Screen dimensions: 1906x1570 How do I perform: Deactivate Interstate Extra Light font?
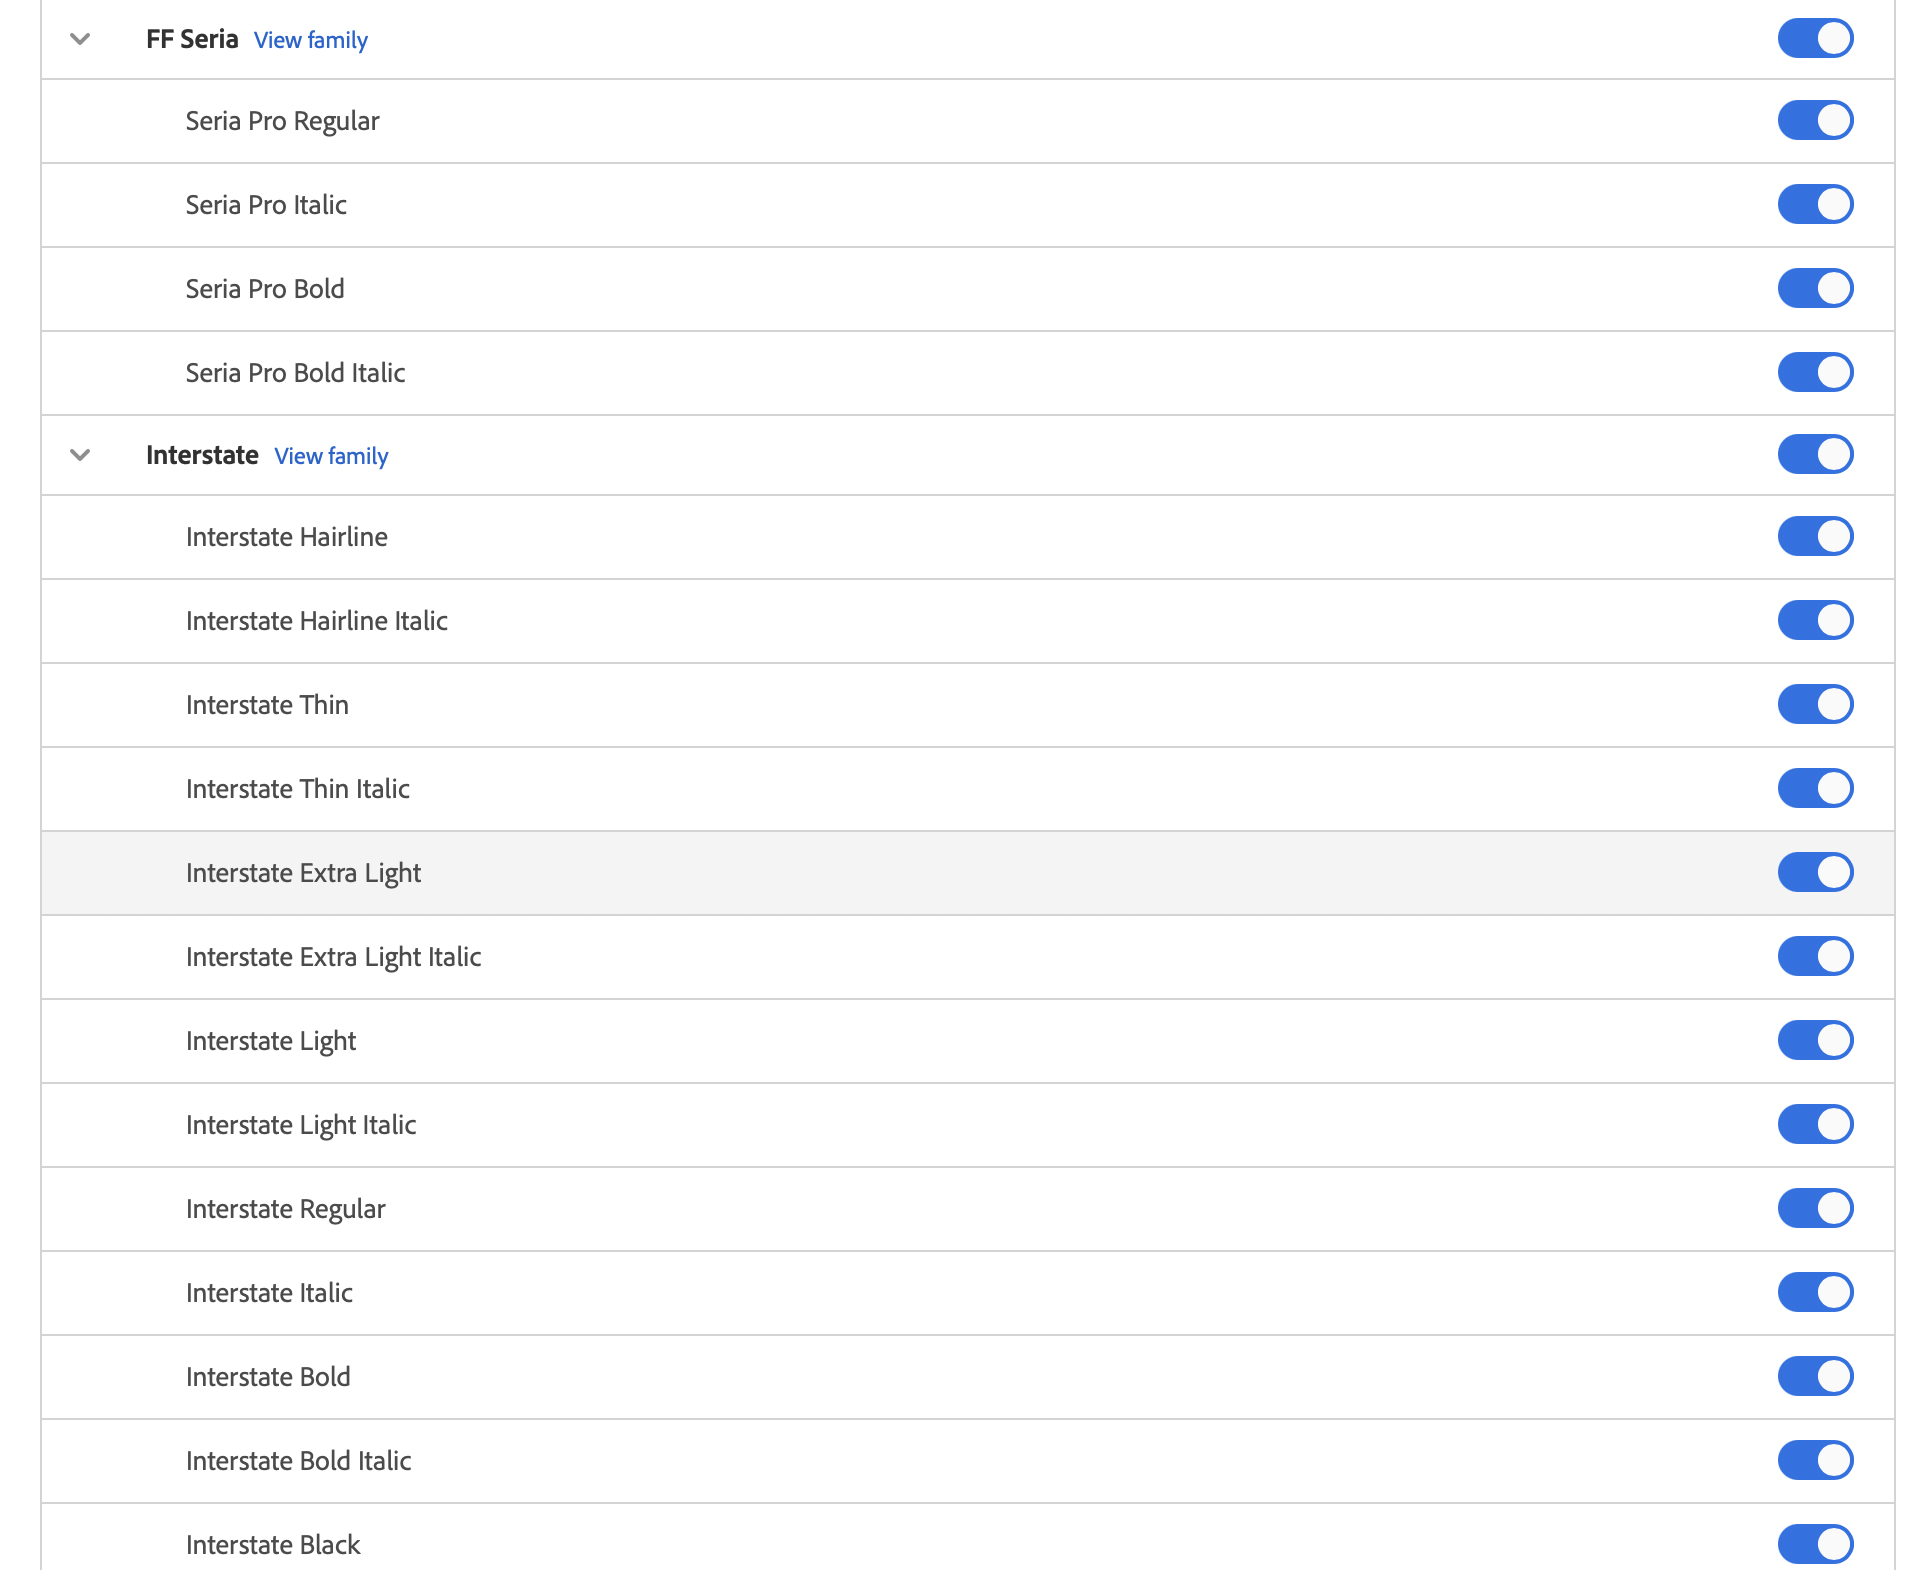click(x=1814, y=873)
